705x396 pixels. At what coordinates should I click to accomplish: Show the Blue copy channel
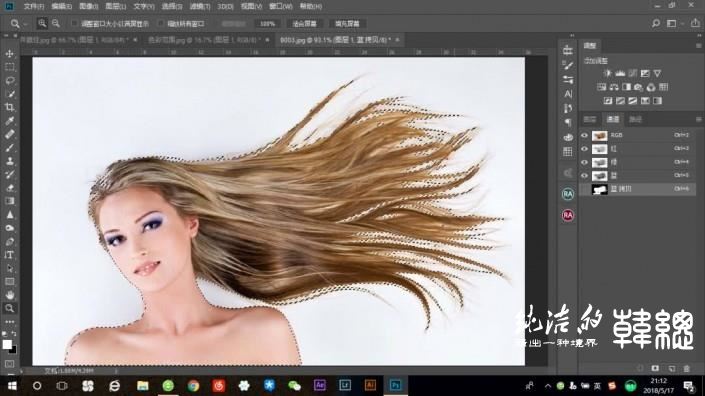point(585,190)
